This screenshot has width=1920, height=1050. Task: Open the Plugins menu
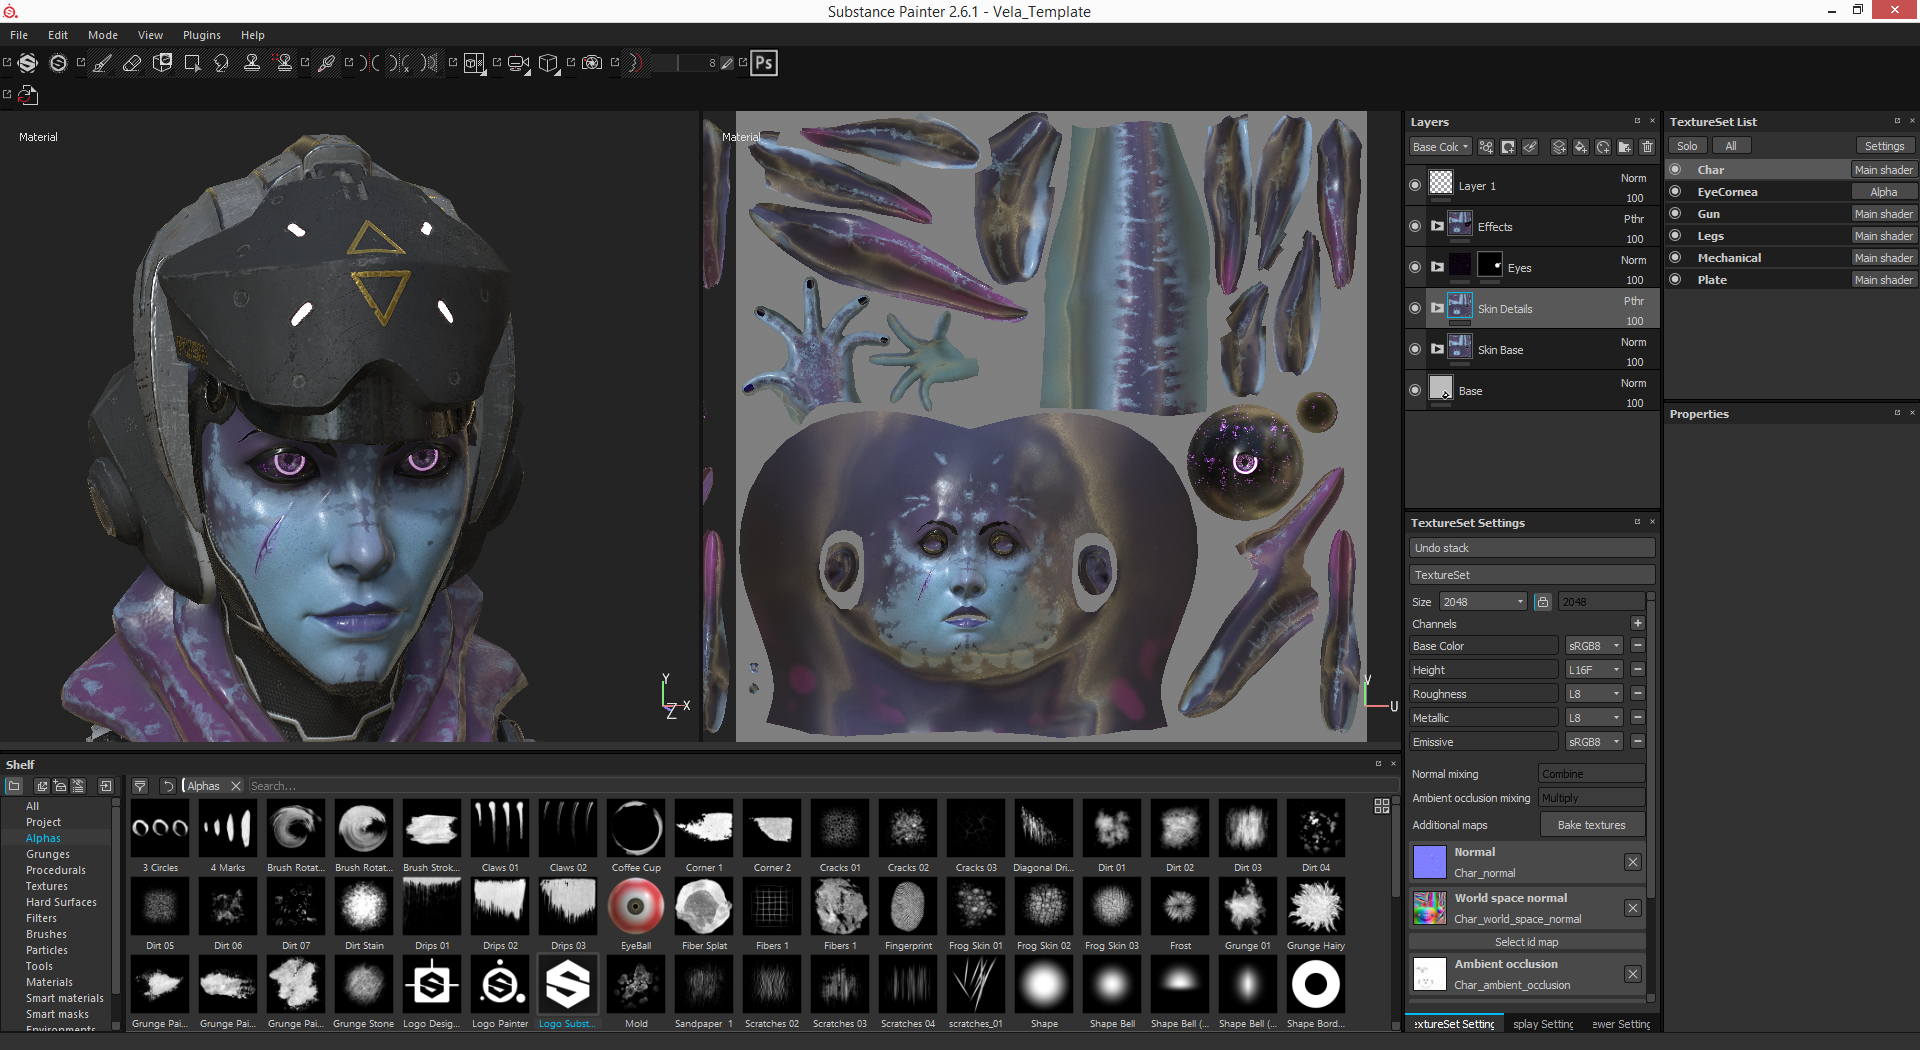(202, 35)
